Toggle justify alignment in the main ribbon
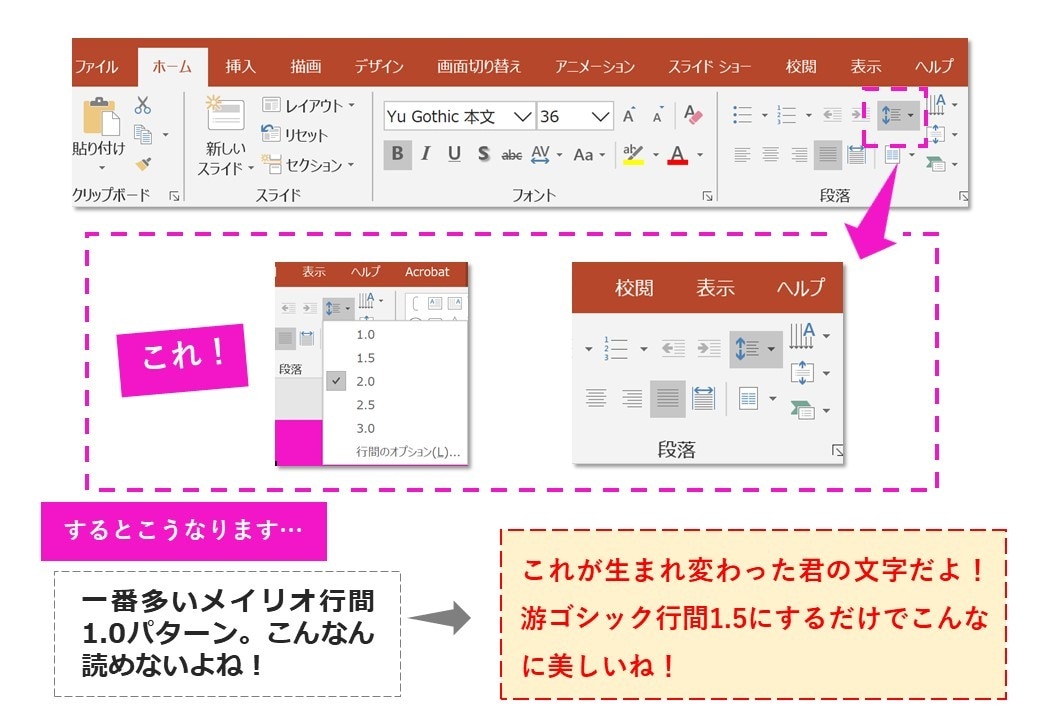The image size is (1040, 720). [828, 155]
